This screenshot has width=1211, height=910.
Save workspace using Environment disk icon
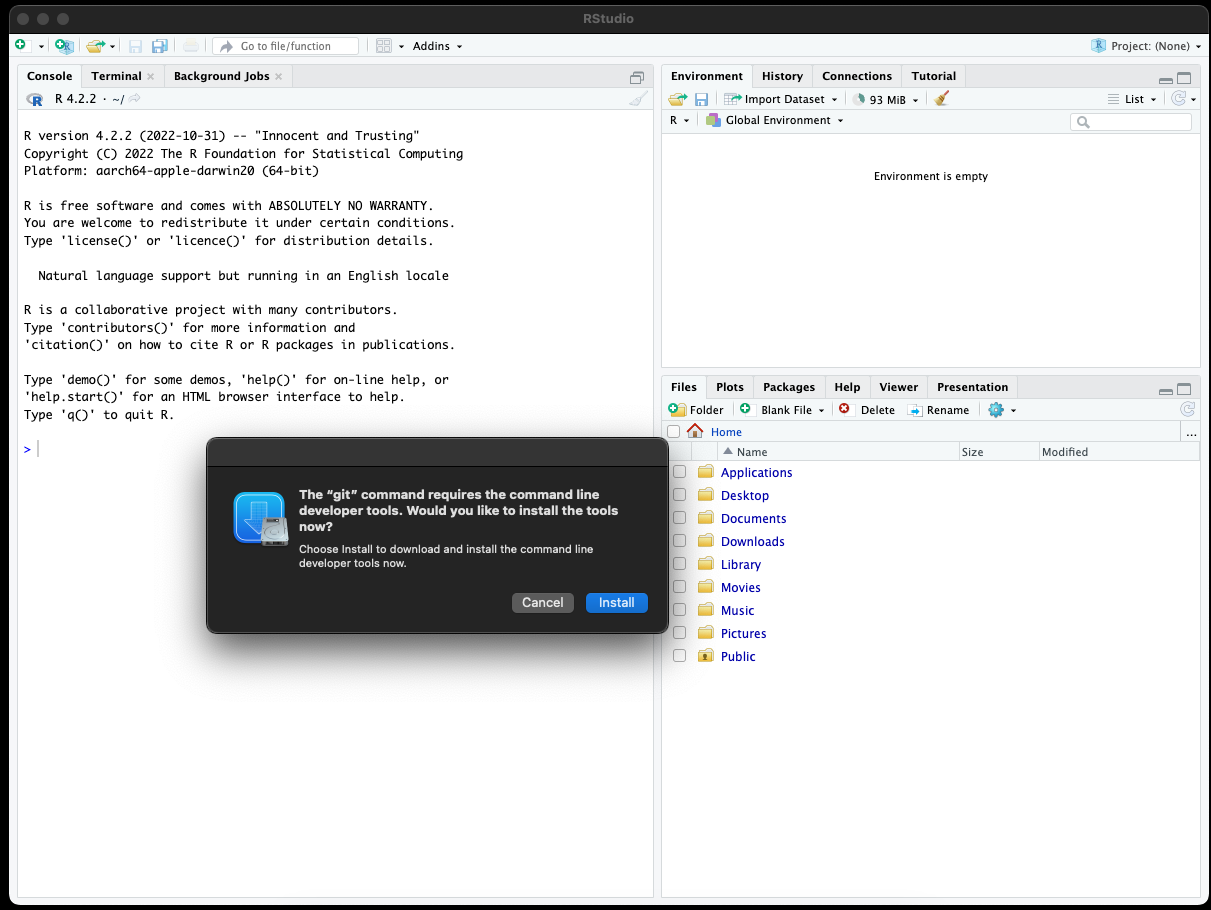click(x=701, y=99)
